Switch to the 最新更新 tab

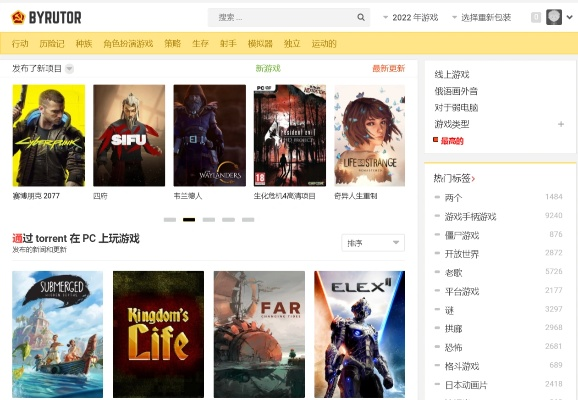click(x=389, y=68)
